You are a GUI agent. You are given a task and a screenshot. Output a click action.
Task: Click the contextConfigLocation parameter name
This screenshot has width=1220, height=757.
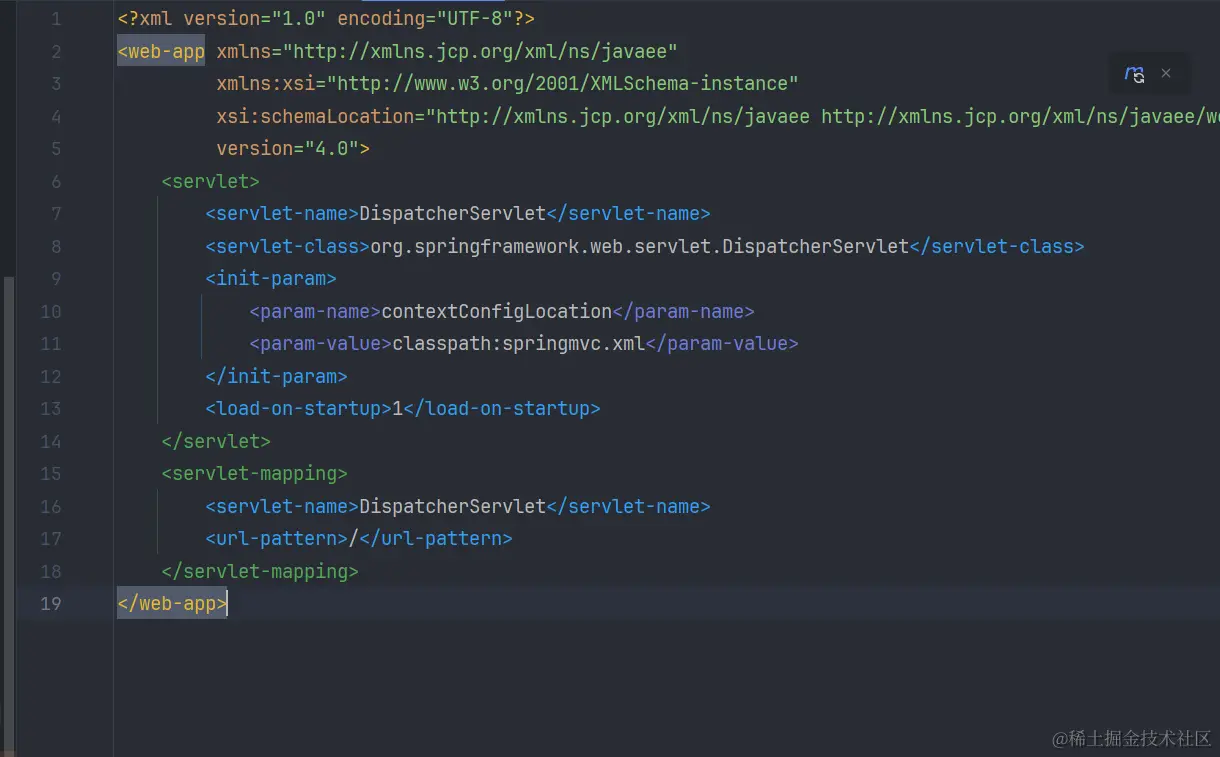click(497, 311)
